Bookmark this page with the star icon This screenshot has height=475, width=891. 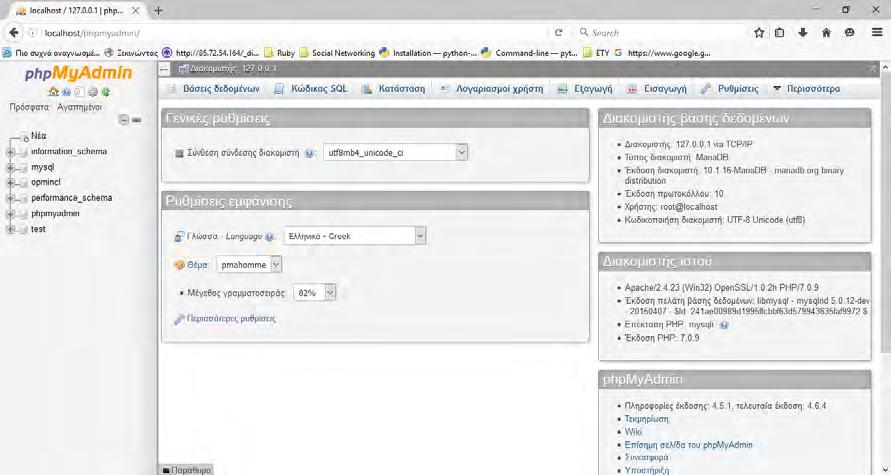click(759, 33)
